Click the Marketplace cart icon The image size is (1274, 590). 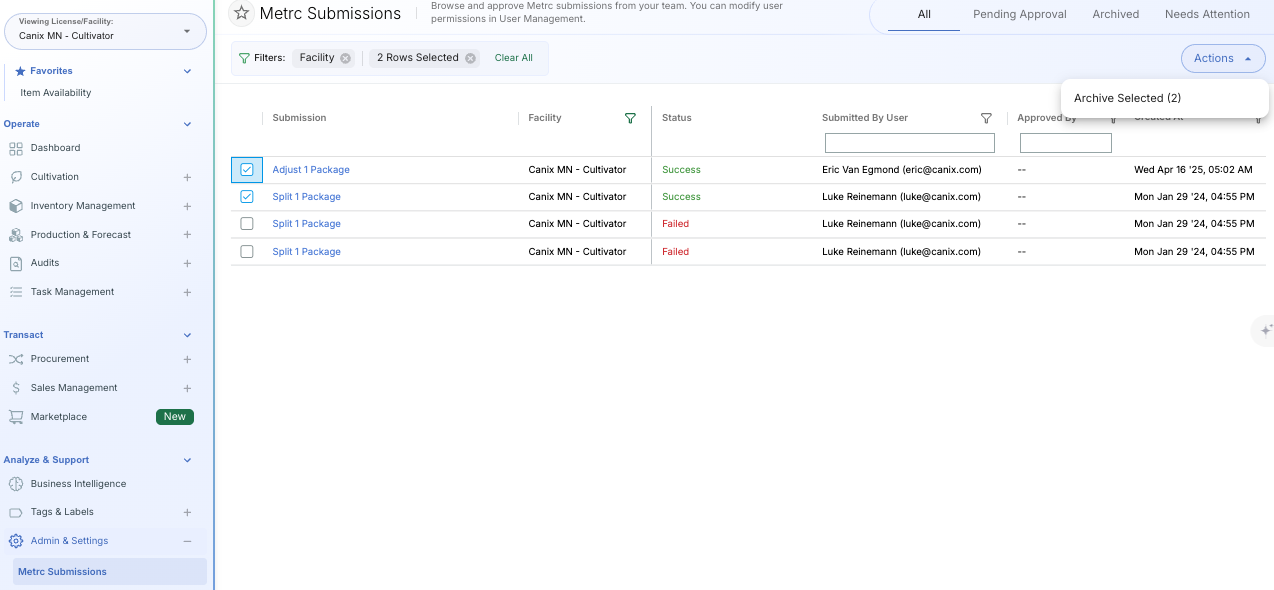(15, 417)
